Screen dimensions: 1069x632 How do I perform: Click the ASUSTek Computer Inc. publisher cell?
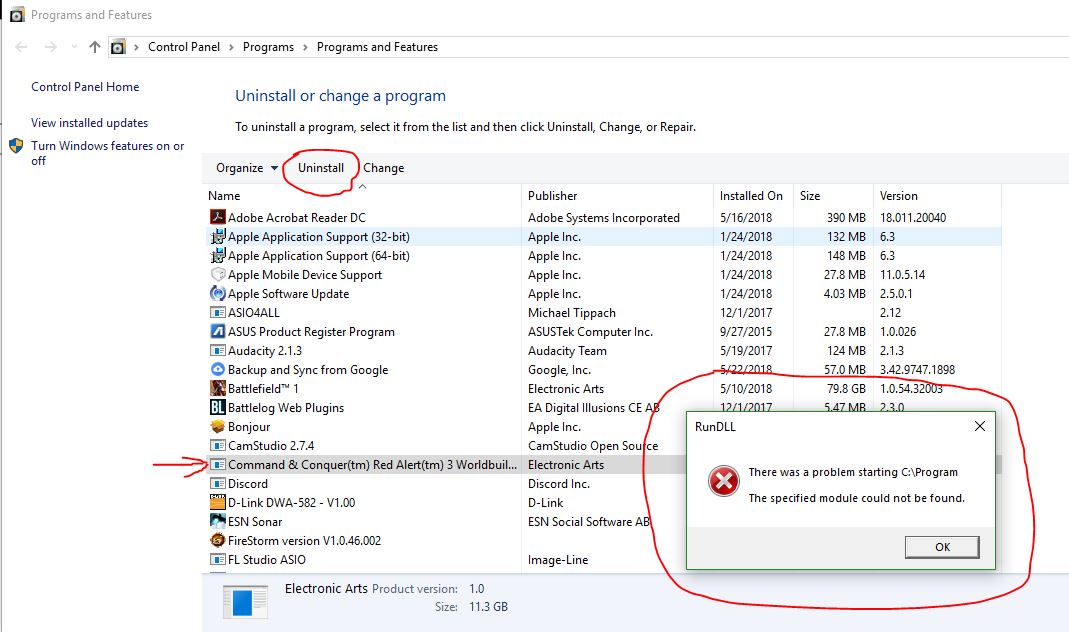click(x=590, y=332)
